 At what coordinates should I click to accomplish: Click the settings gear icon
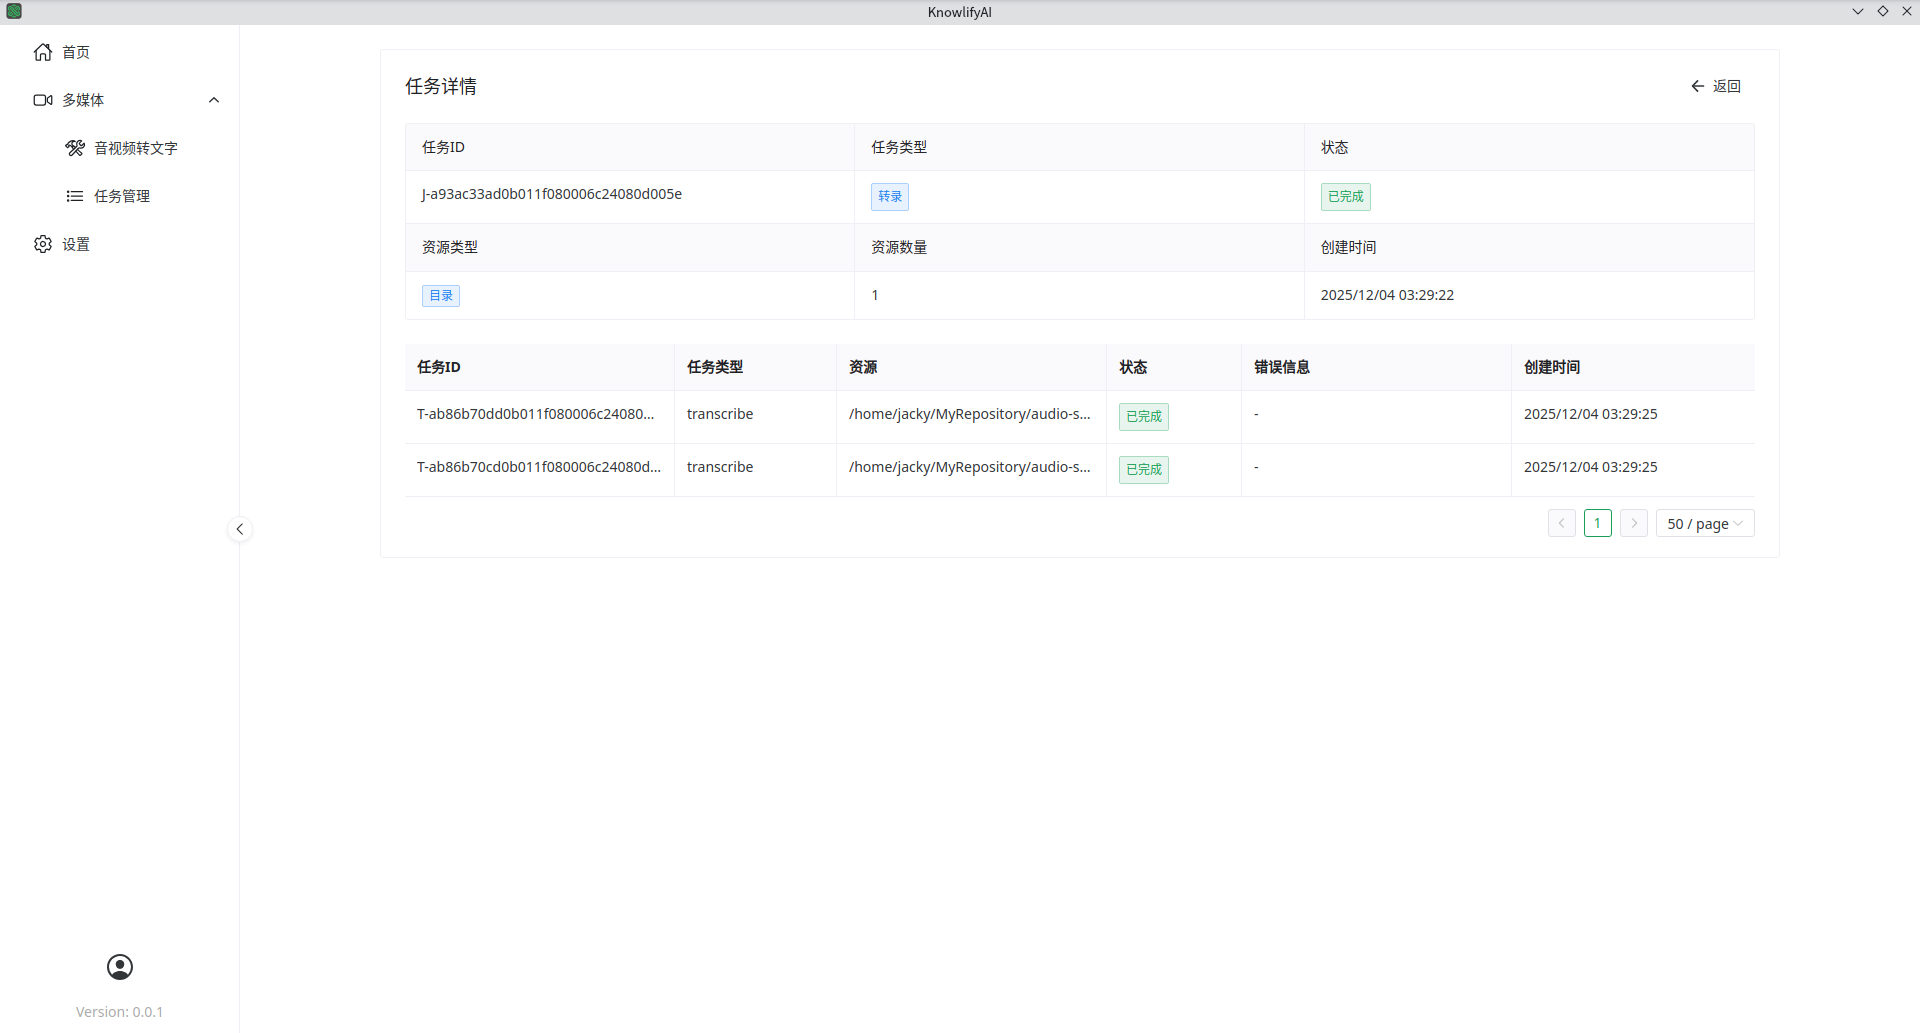coord(43,244)
